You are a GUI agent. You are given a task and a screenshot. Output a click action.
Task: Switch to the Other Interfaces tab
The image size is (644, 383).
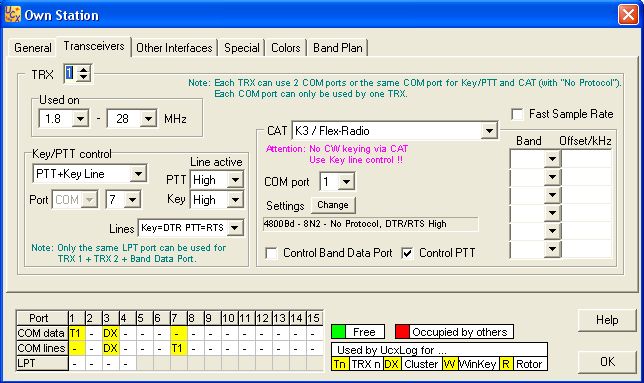[174, 48]
